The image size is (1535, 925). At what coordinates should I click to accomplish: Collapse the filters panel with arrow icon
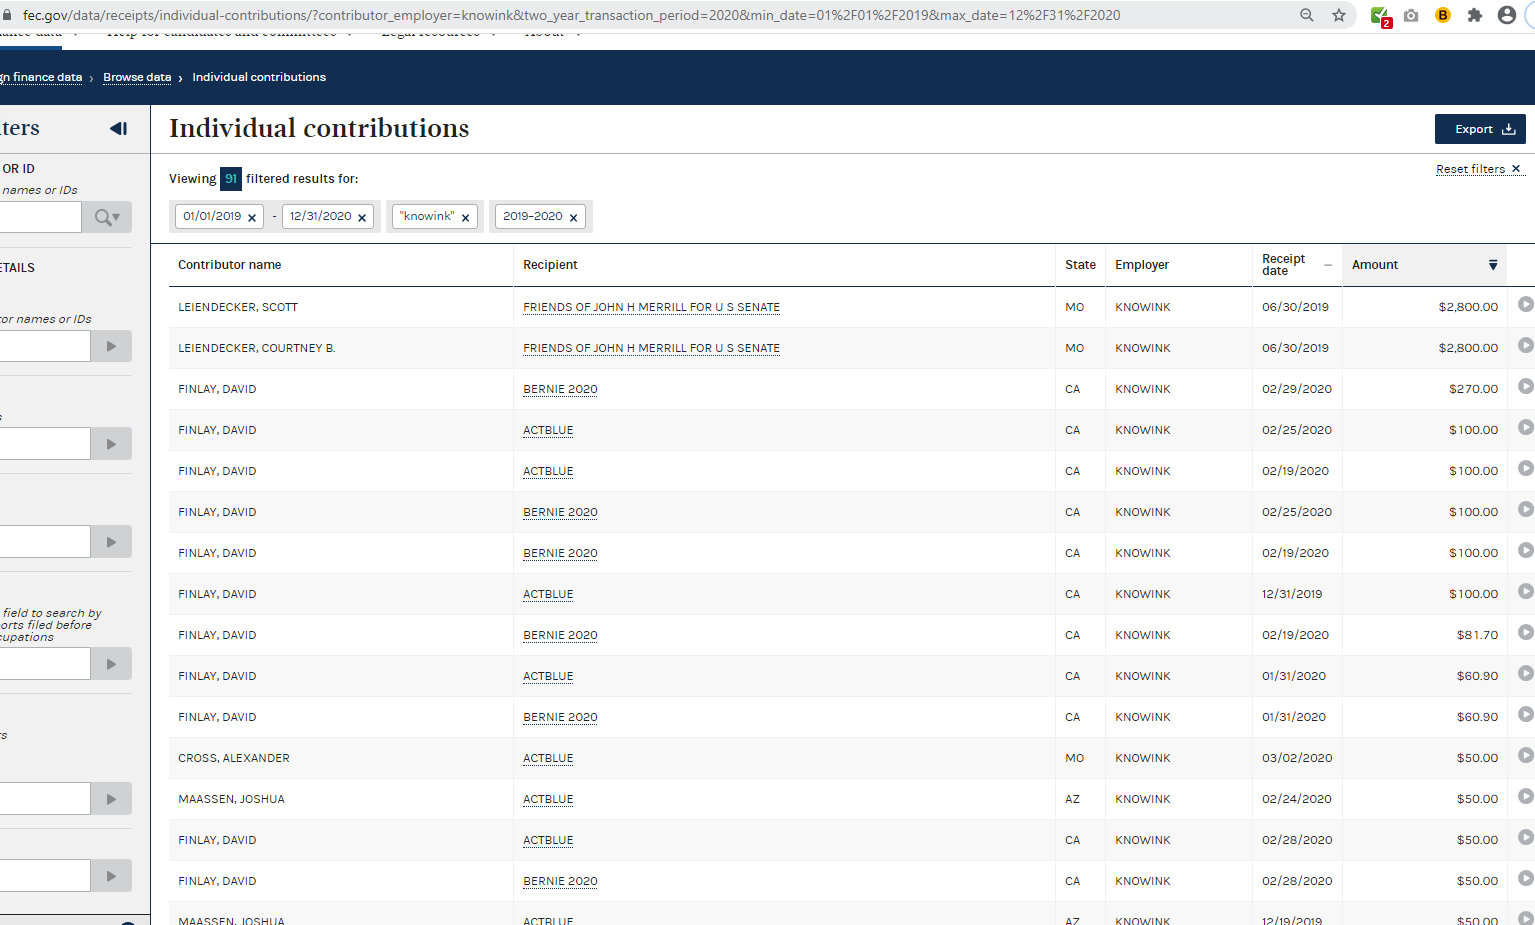119,128
